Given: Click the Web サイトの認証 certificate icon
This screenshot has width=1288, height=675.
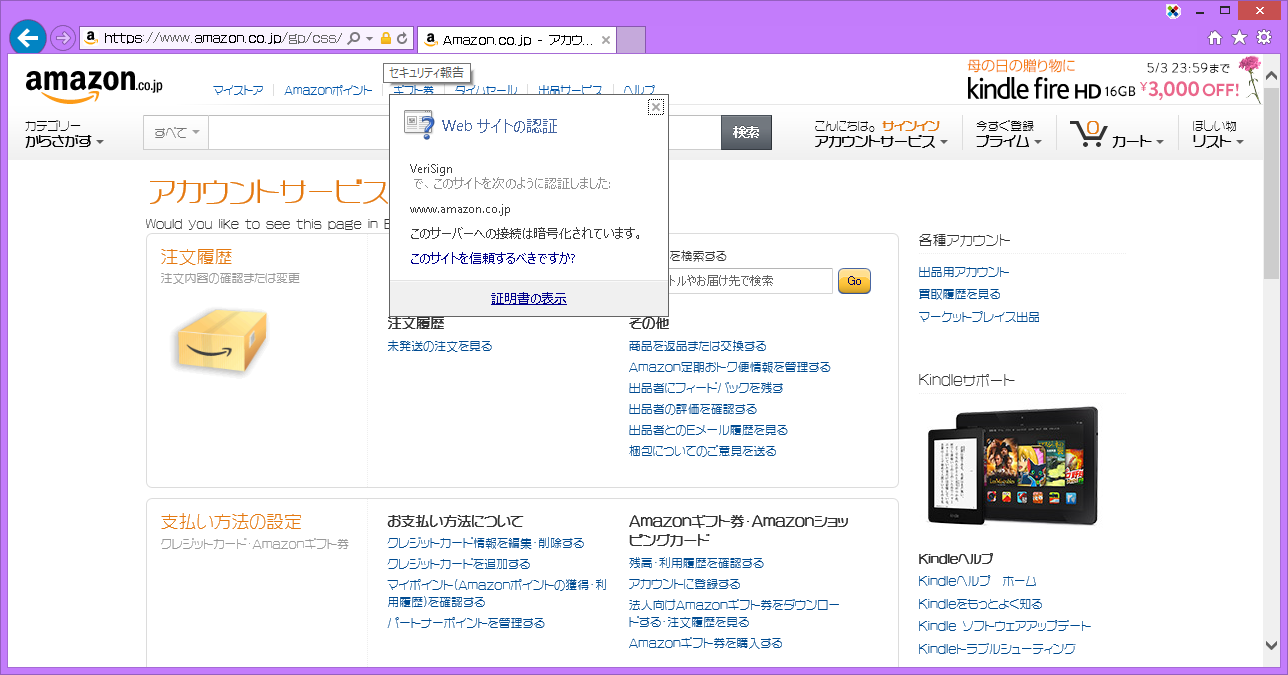Looking at the screenshot, I should (419, 125).
